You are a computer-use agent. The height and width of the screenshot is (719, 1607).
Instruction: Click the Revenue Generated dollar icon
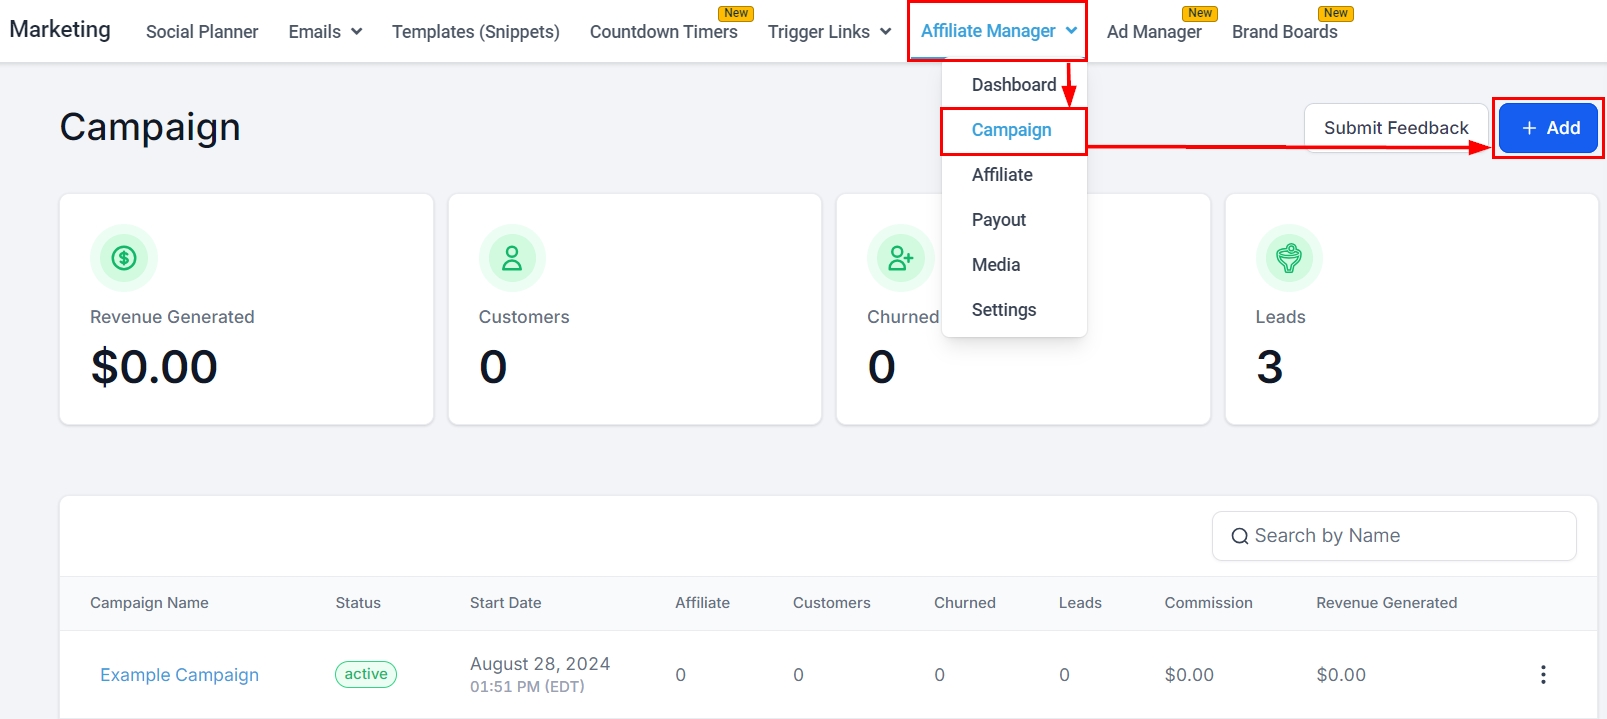click(124, 258)
